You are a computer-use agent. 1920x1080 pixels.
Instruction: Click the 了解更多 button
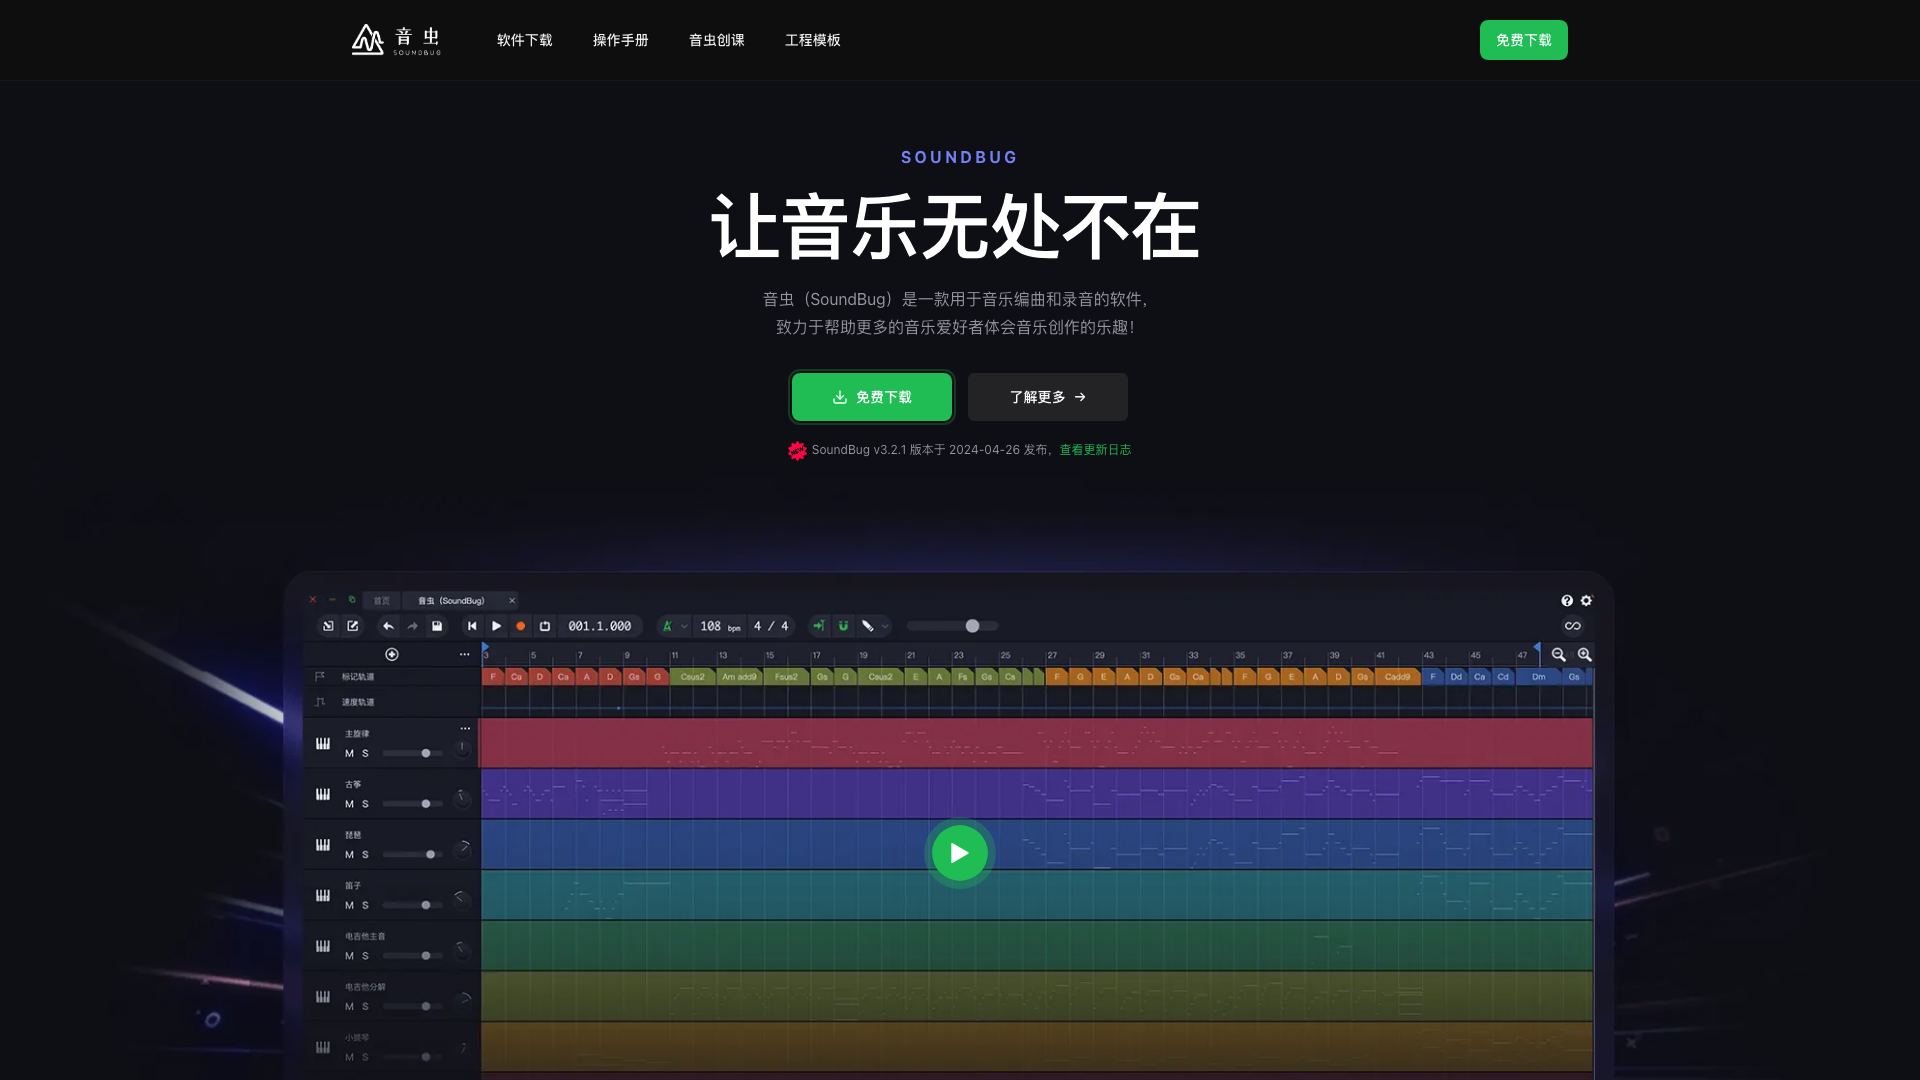pyautogui.click(x=1048, y=397)
